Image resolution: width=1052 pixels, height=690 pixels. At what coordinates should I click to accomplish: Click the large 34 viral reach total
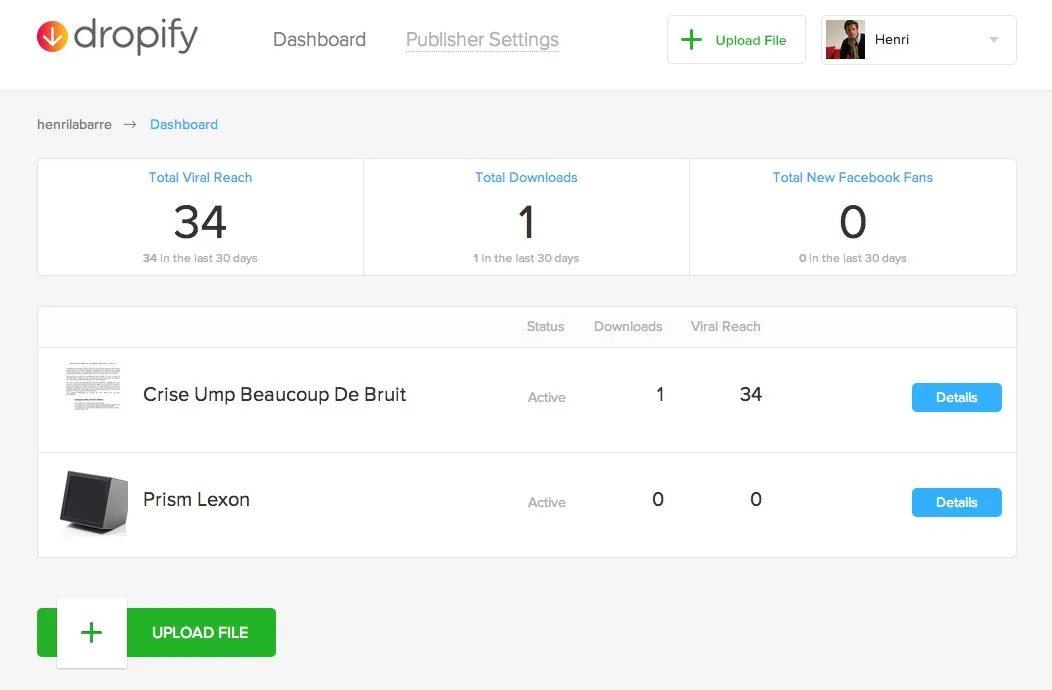(200, 222)
